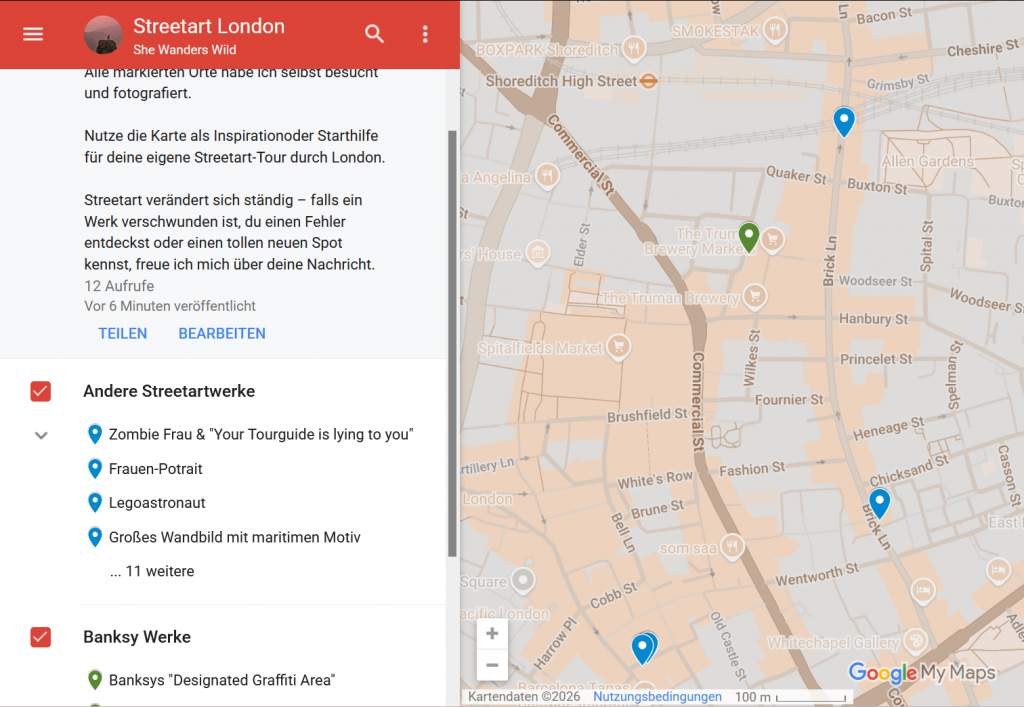Click the museum icon beside 's House label
Image resolution: width=1024 pixels, height=707 pixels.
tap(537, 253)
